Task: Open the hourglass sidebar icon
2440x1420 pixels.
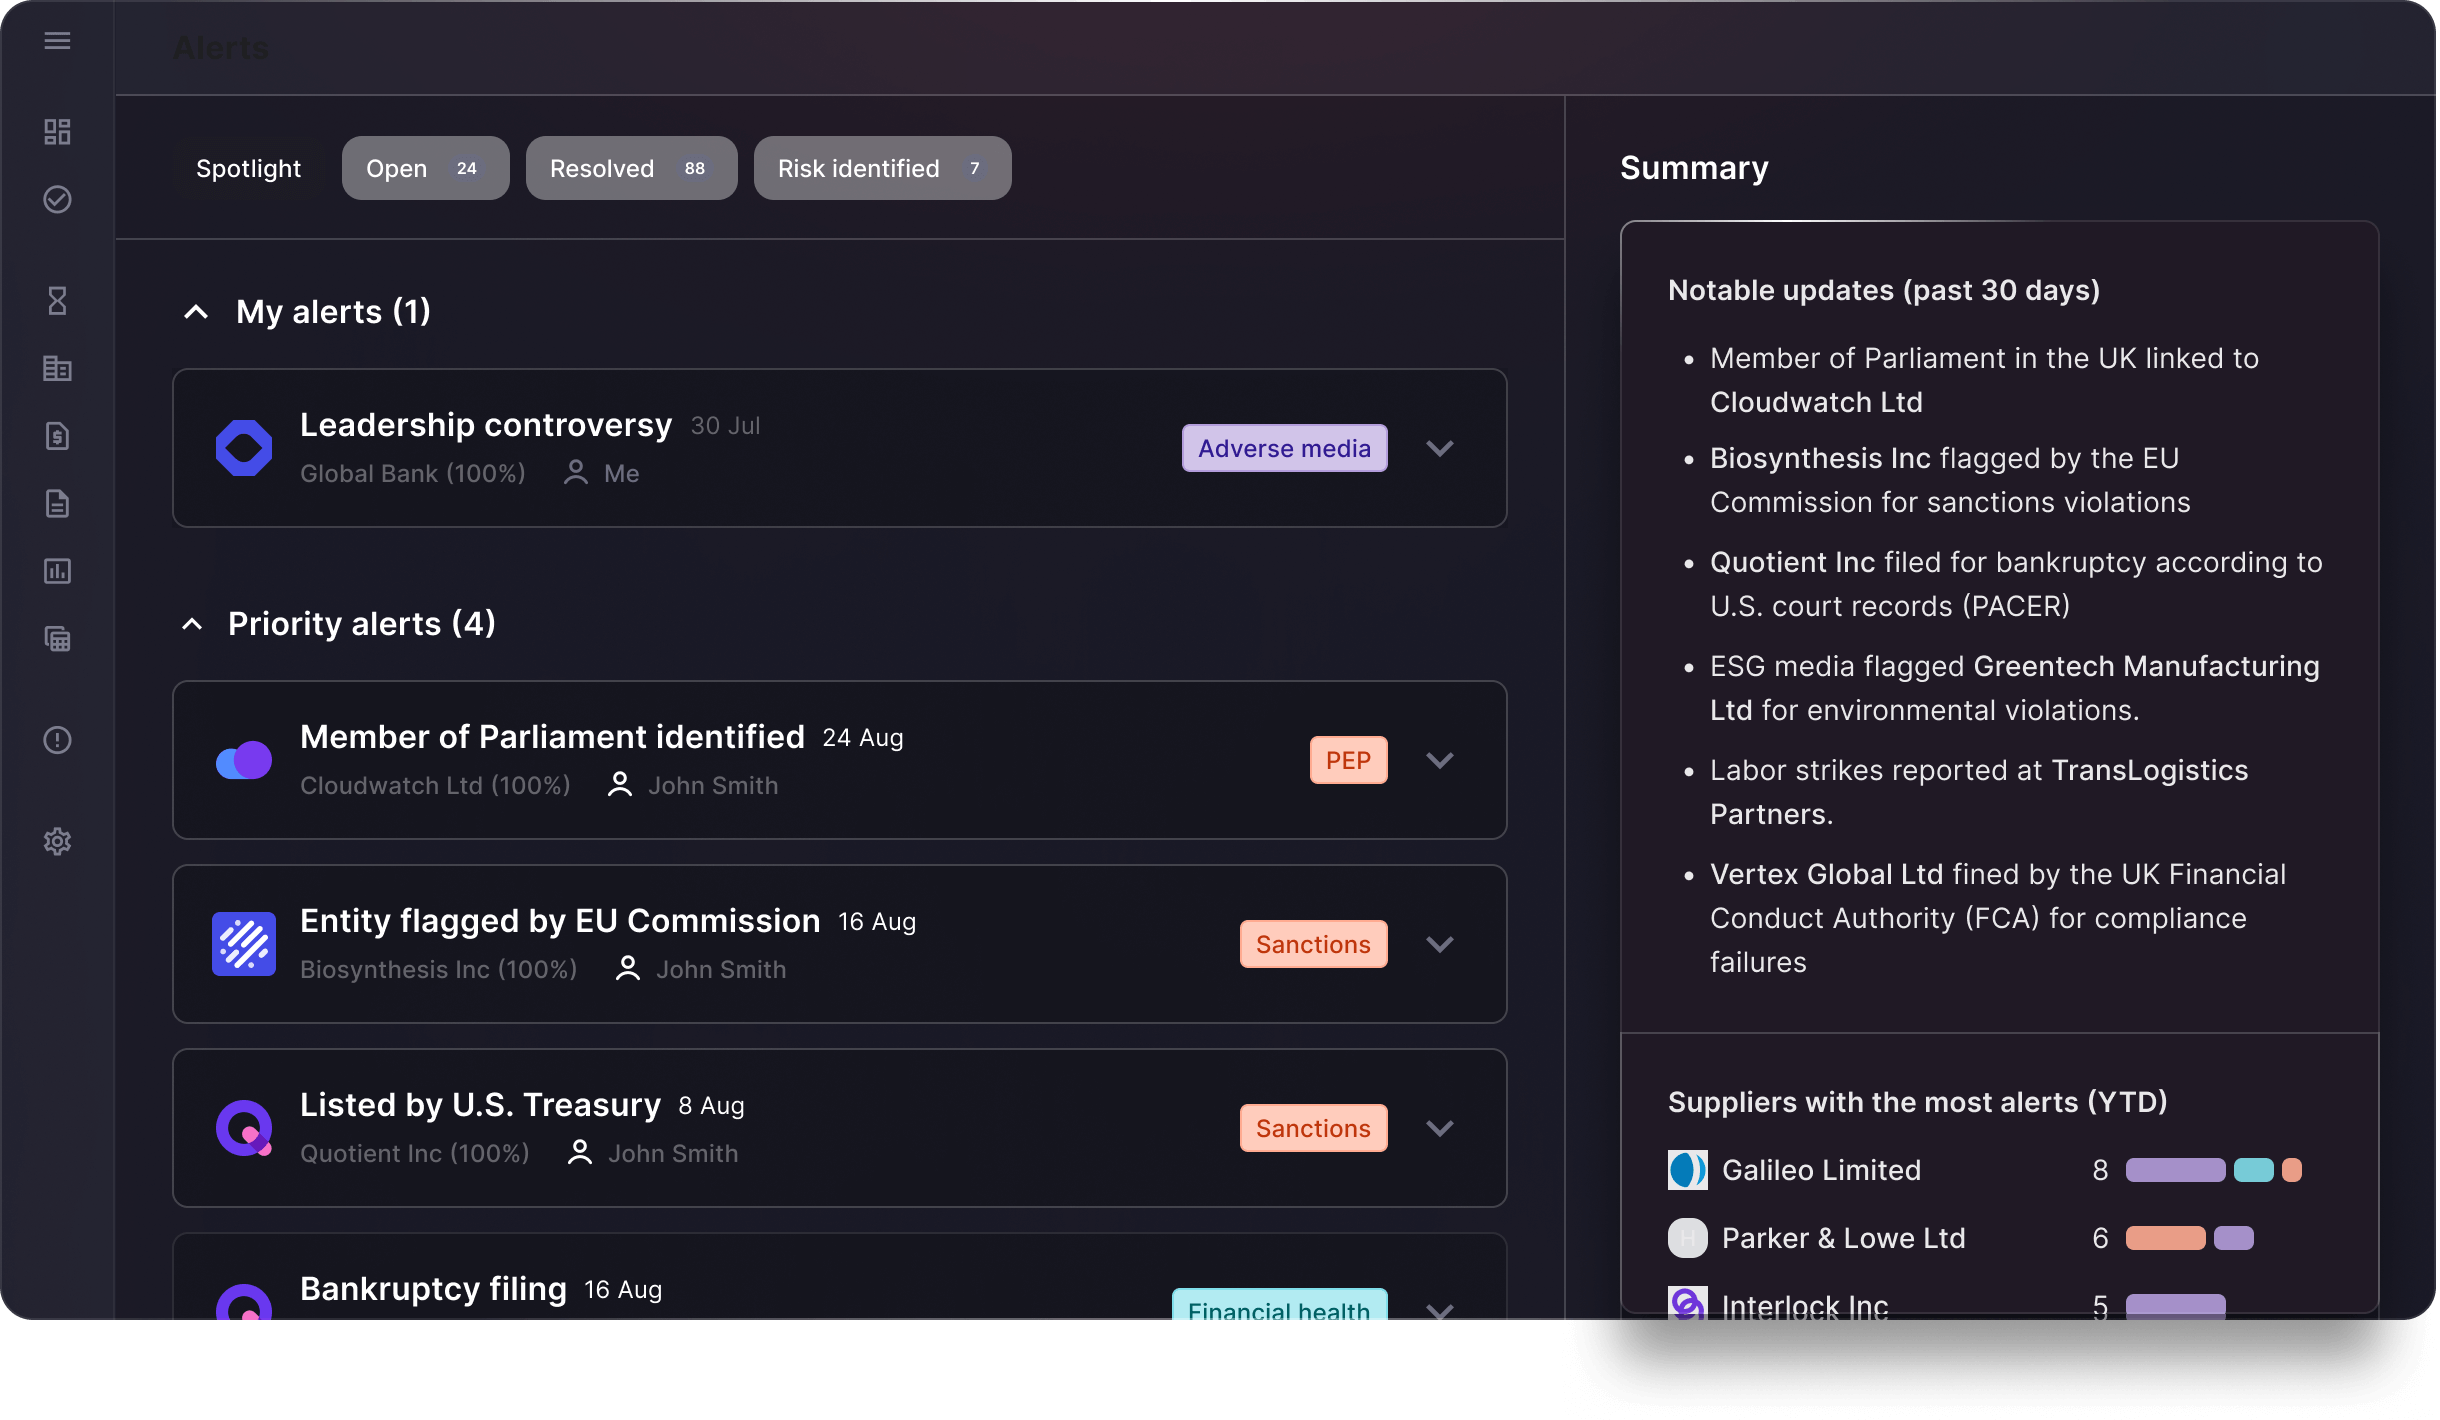Action: (x=57, y=300)
